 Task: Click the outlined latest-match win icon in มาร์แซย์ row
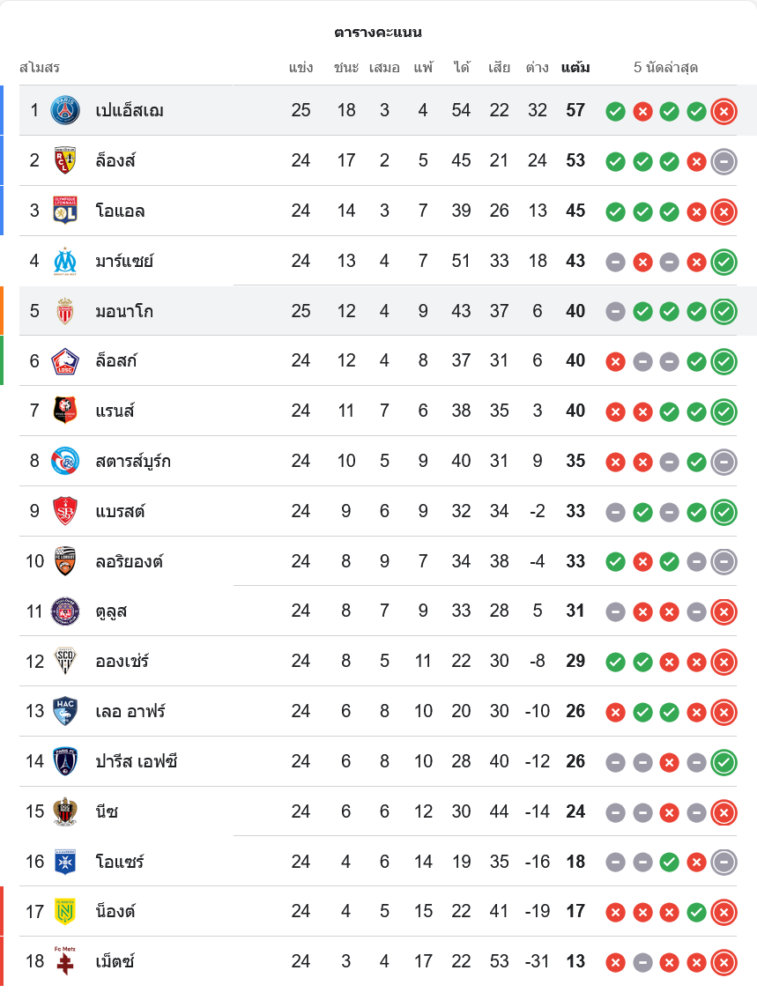tap(724, 262)
